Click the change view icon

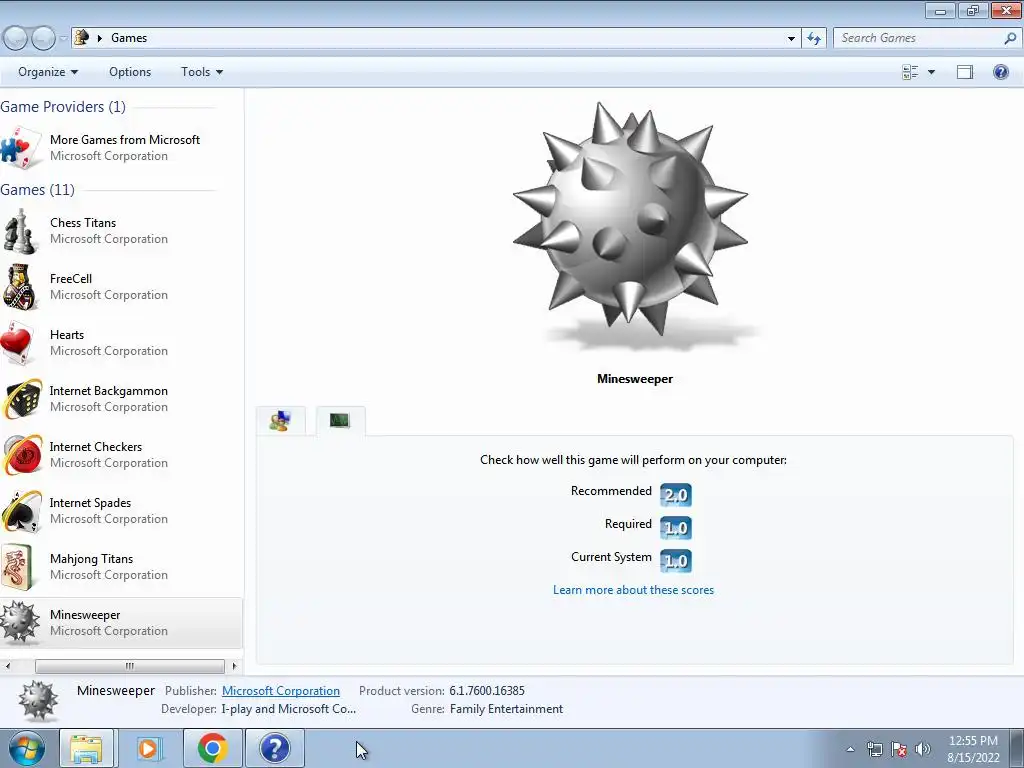(x=910, y=72)
